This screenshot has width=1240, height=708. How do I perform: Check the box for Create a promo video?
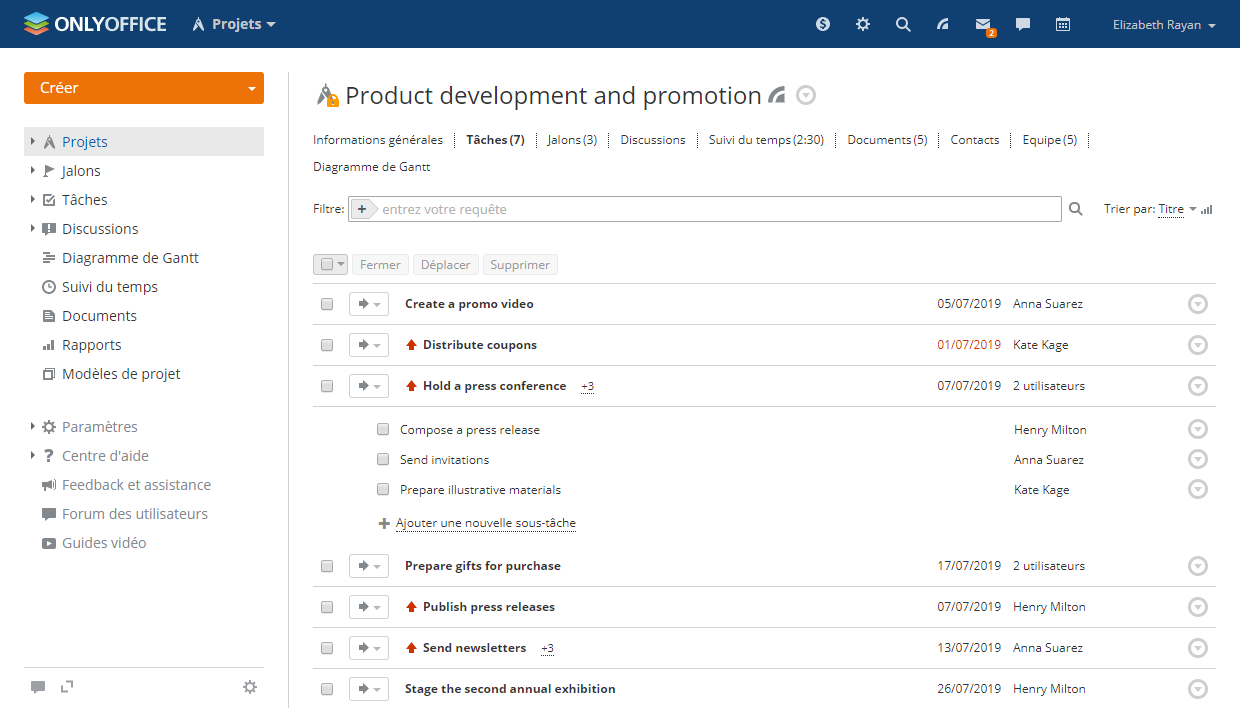327,304
